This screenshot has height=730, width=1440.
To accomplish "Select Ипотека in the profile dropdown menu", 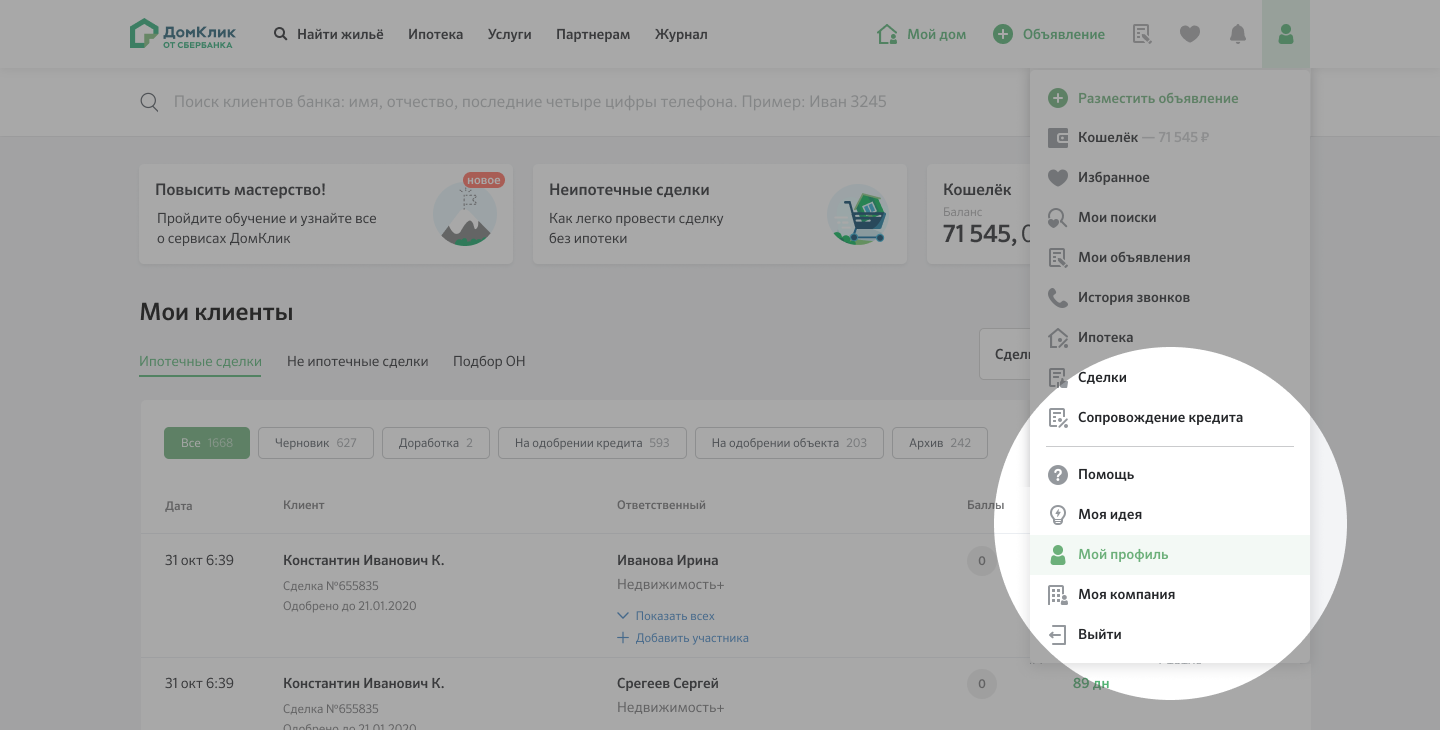I will coord(1170,338).
